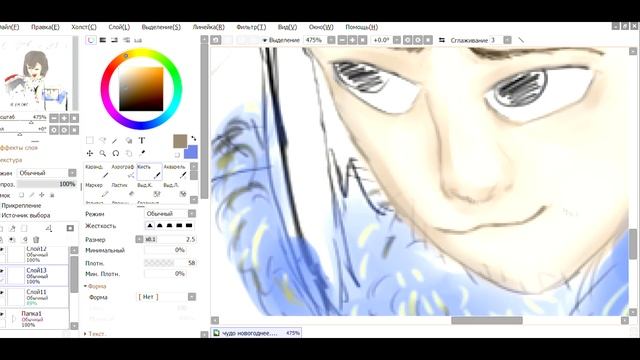Select the Eyedropper tool

142,153
